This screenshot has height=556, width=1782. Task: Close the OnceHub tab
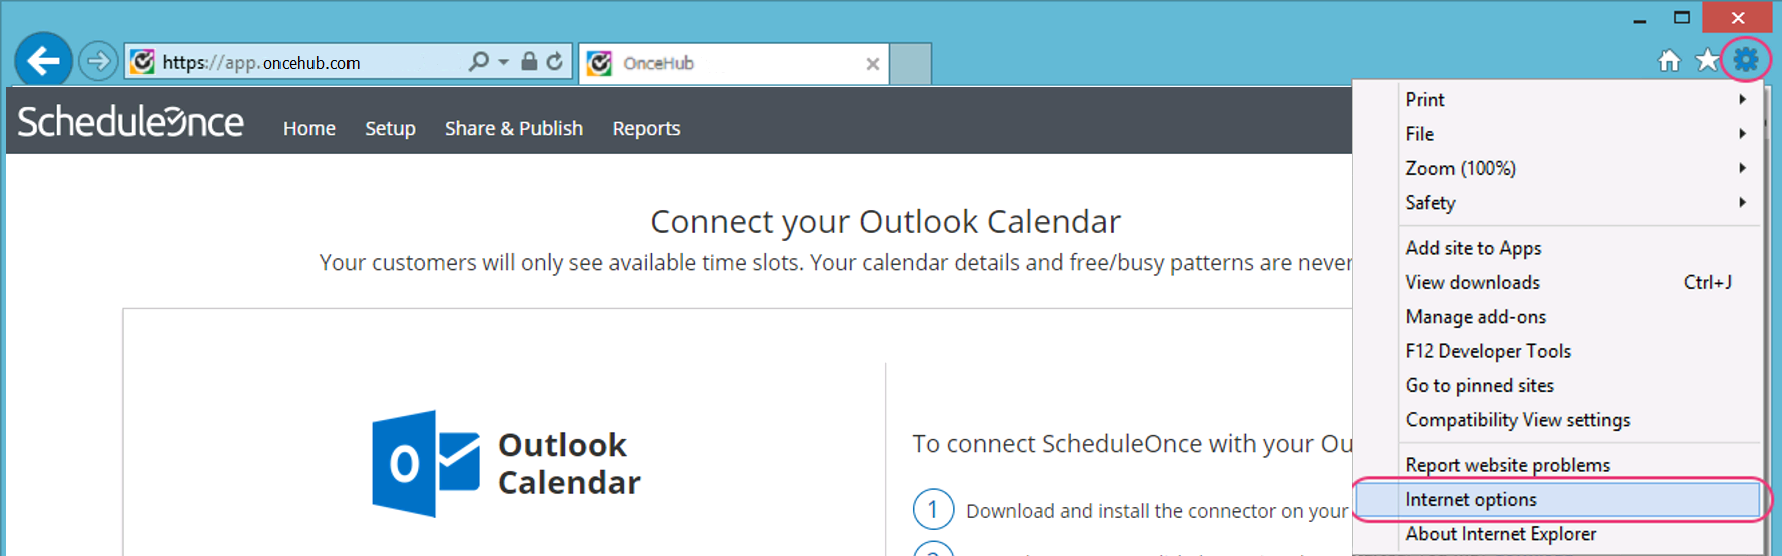872,64
